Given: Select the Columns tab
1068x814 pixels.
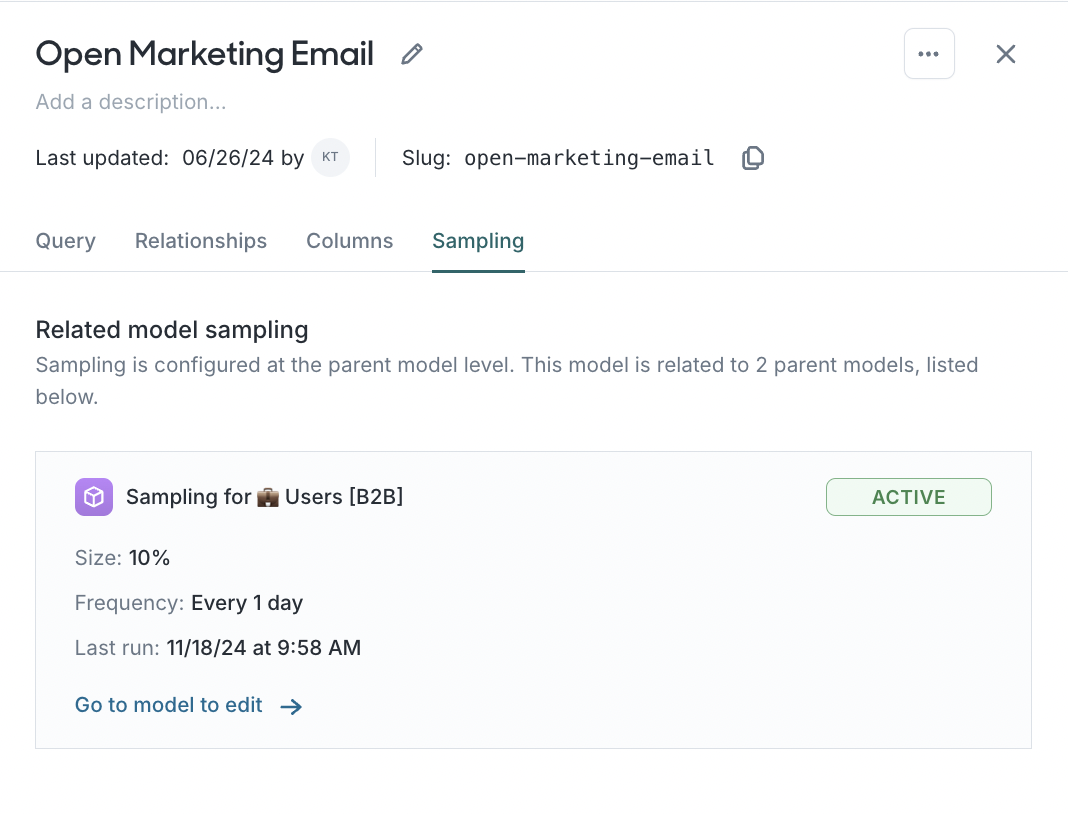Looking at the screenshot, I should click(x=350, y=241).
